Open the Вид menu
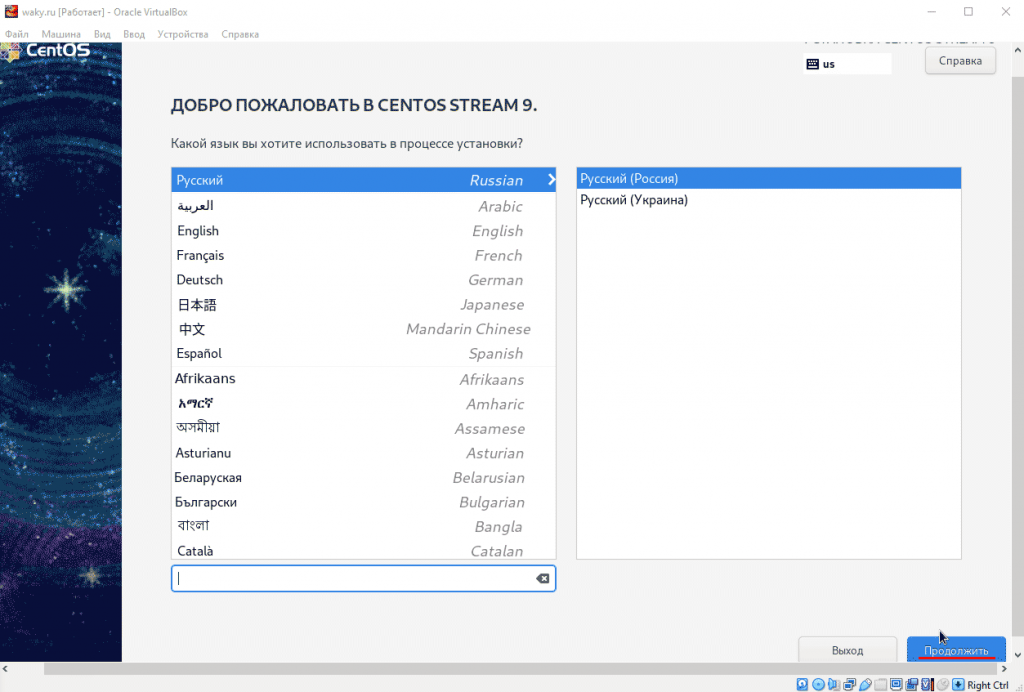 pyautogui.click(x=102, y=34)
